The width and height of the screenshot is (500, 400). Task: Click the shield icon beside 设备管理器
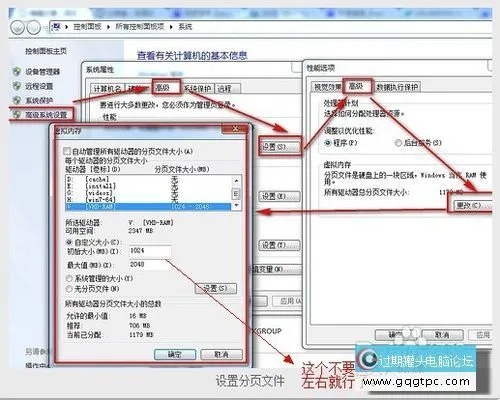tap(17, 71)
